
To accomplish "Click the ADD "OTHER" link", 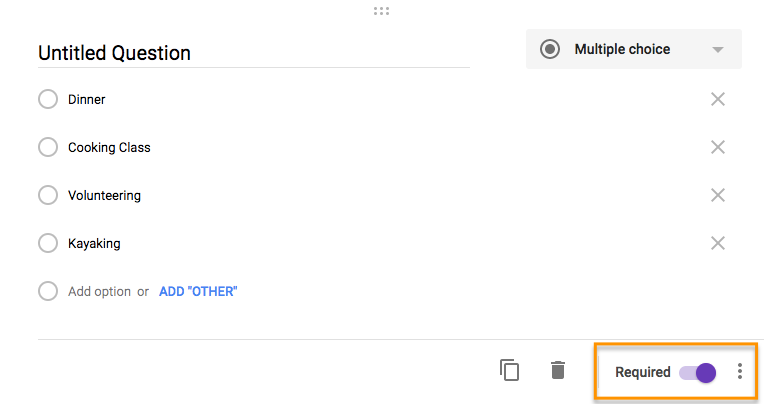I will click(198, 292).
